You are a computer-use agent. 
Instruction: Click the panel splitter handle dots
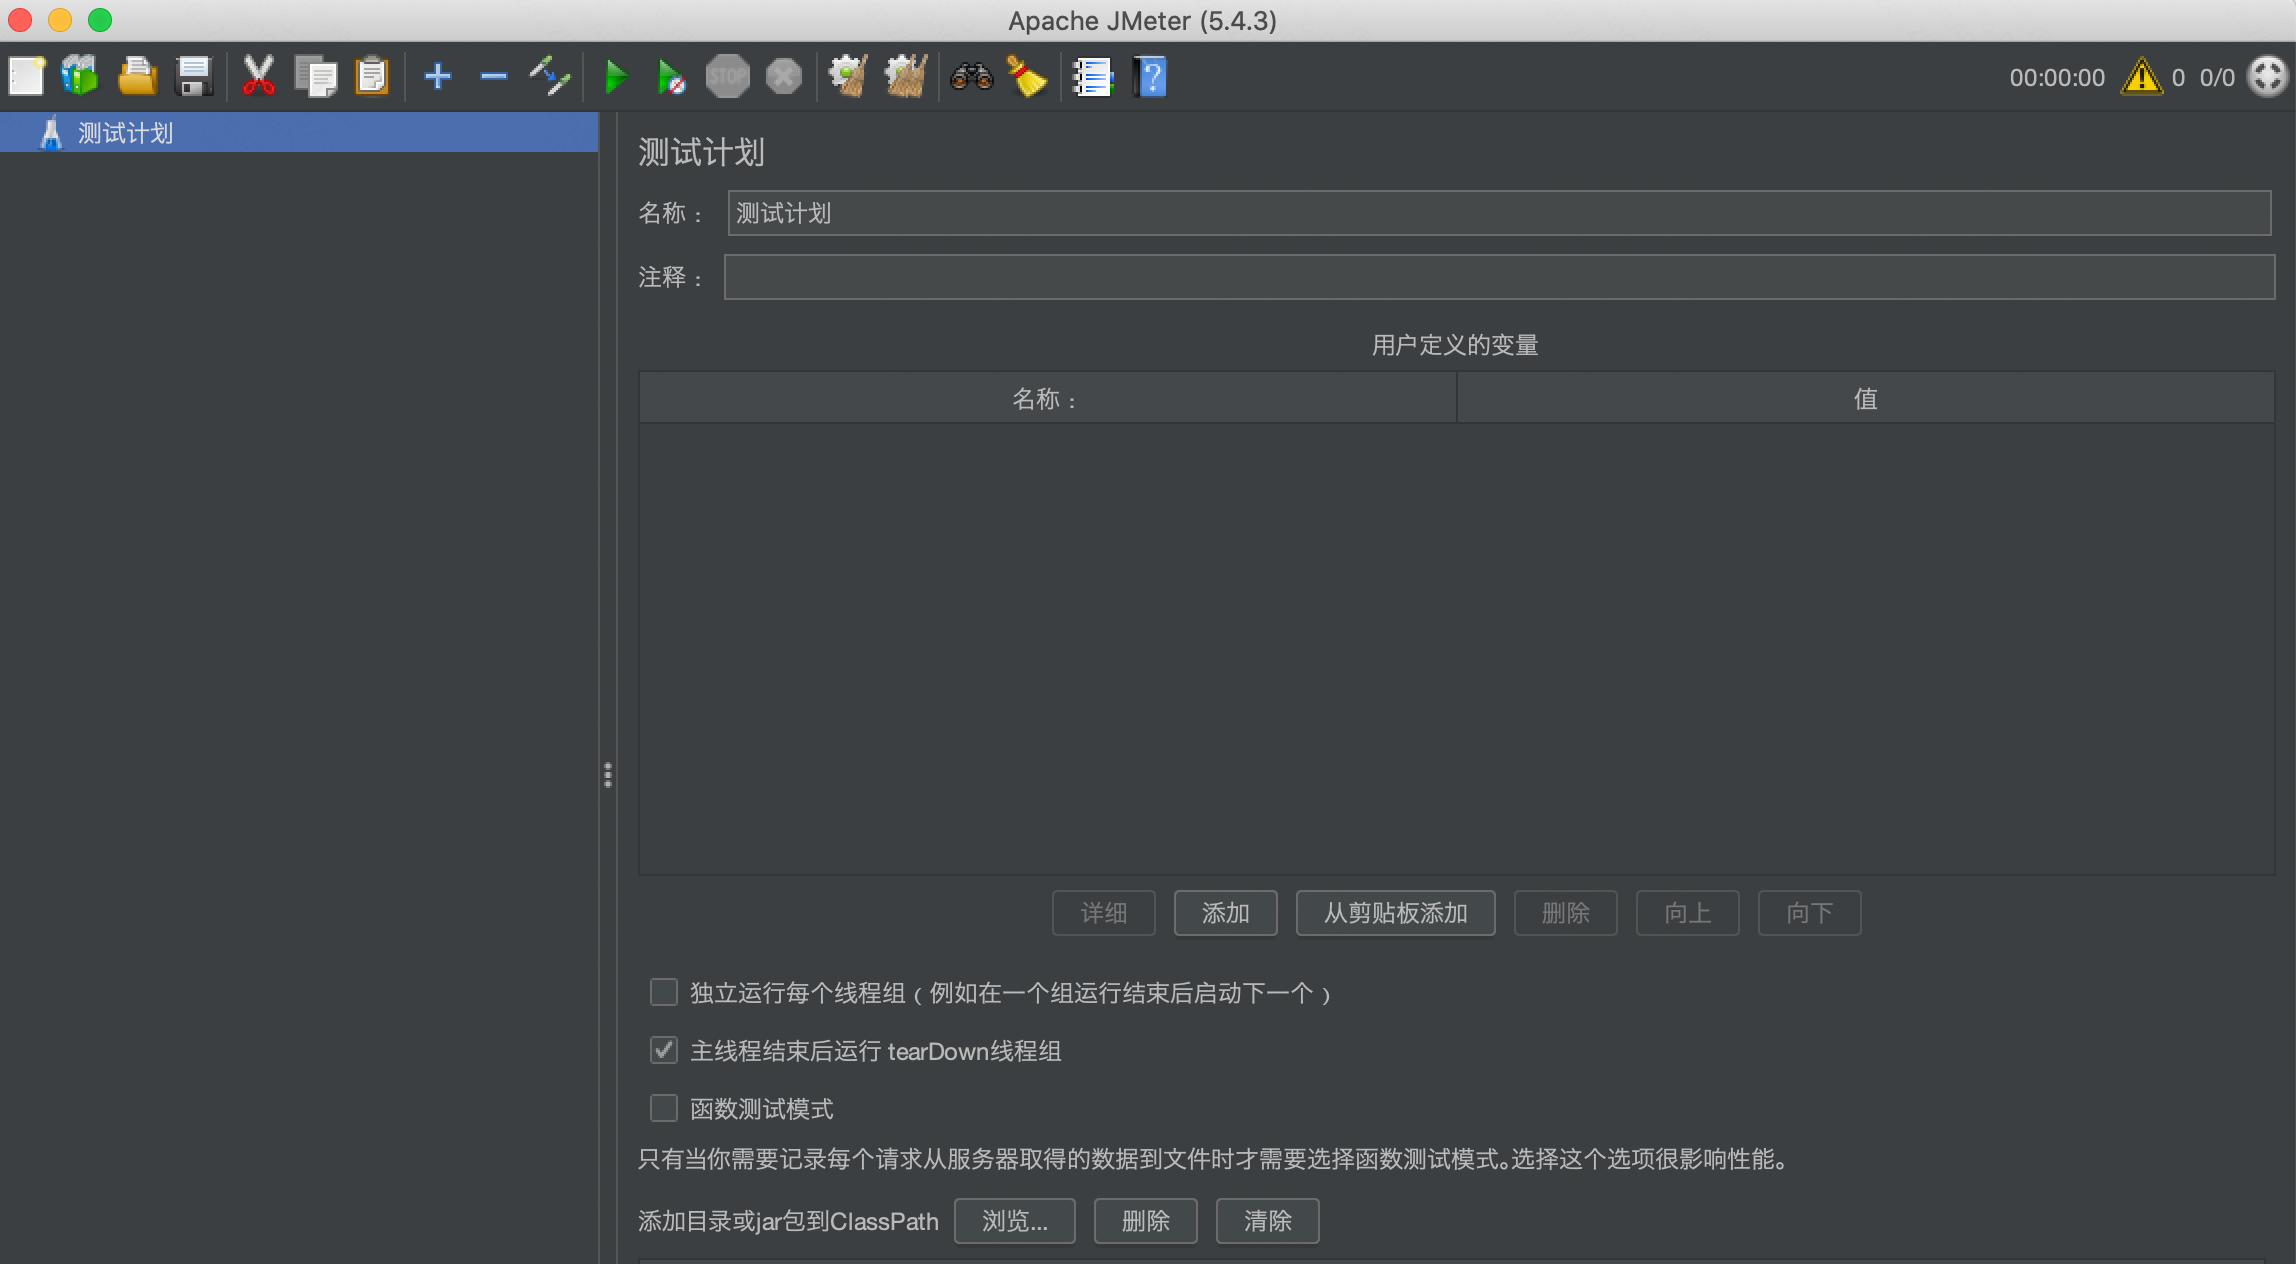pyautogui.click(x=608, y=775)
